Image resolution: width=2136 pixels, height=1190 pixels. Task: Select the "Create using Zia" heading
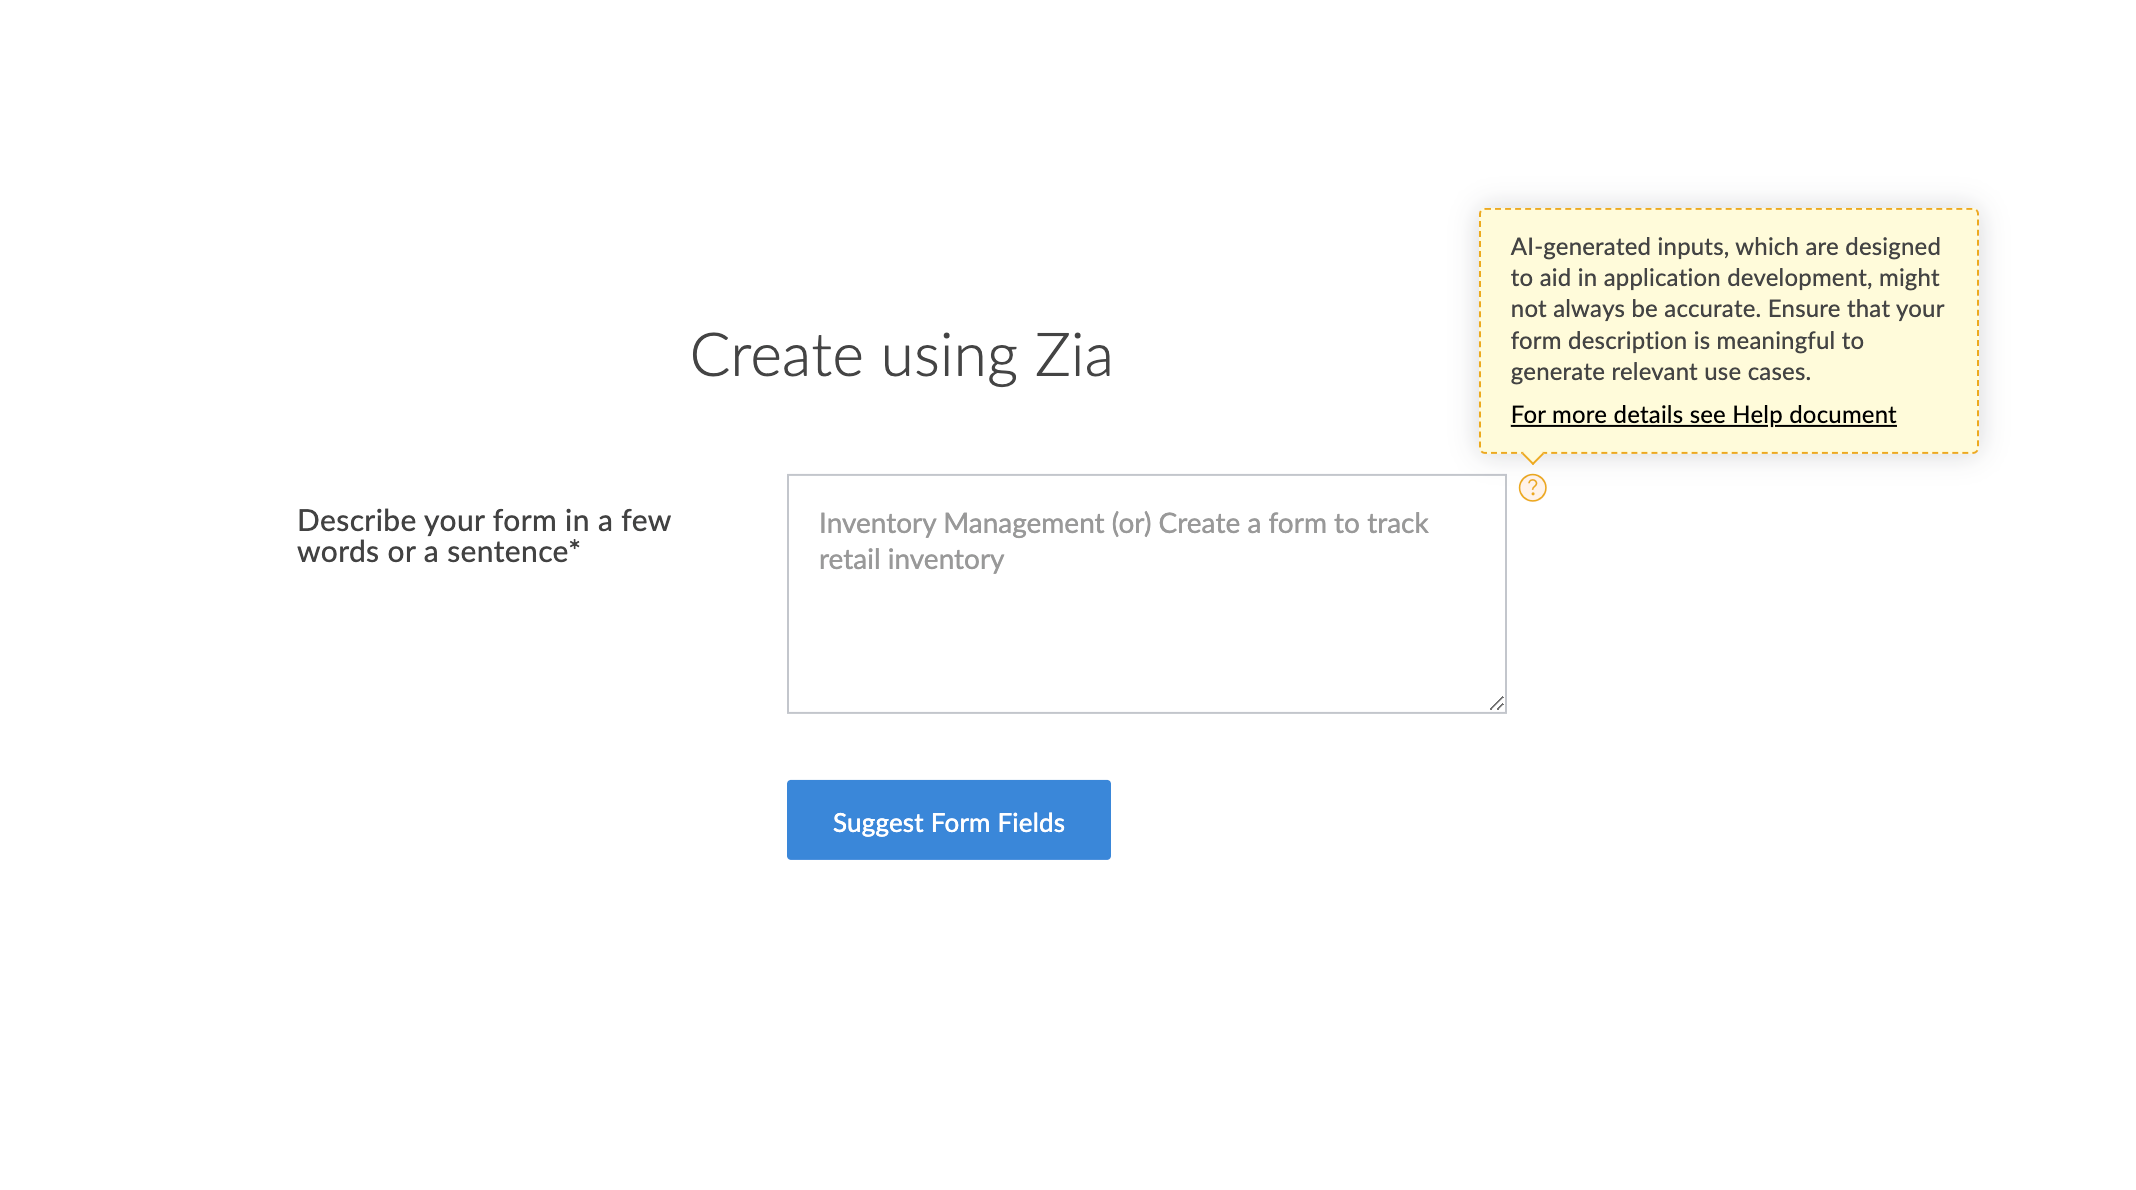[x=901, y=356]
